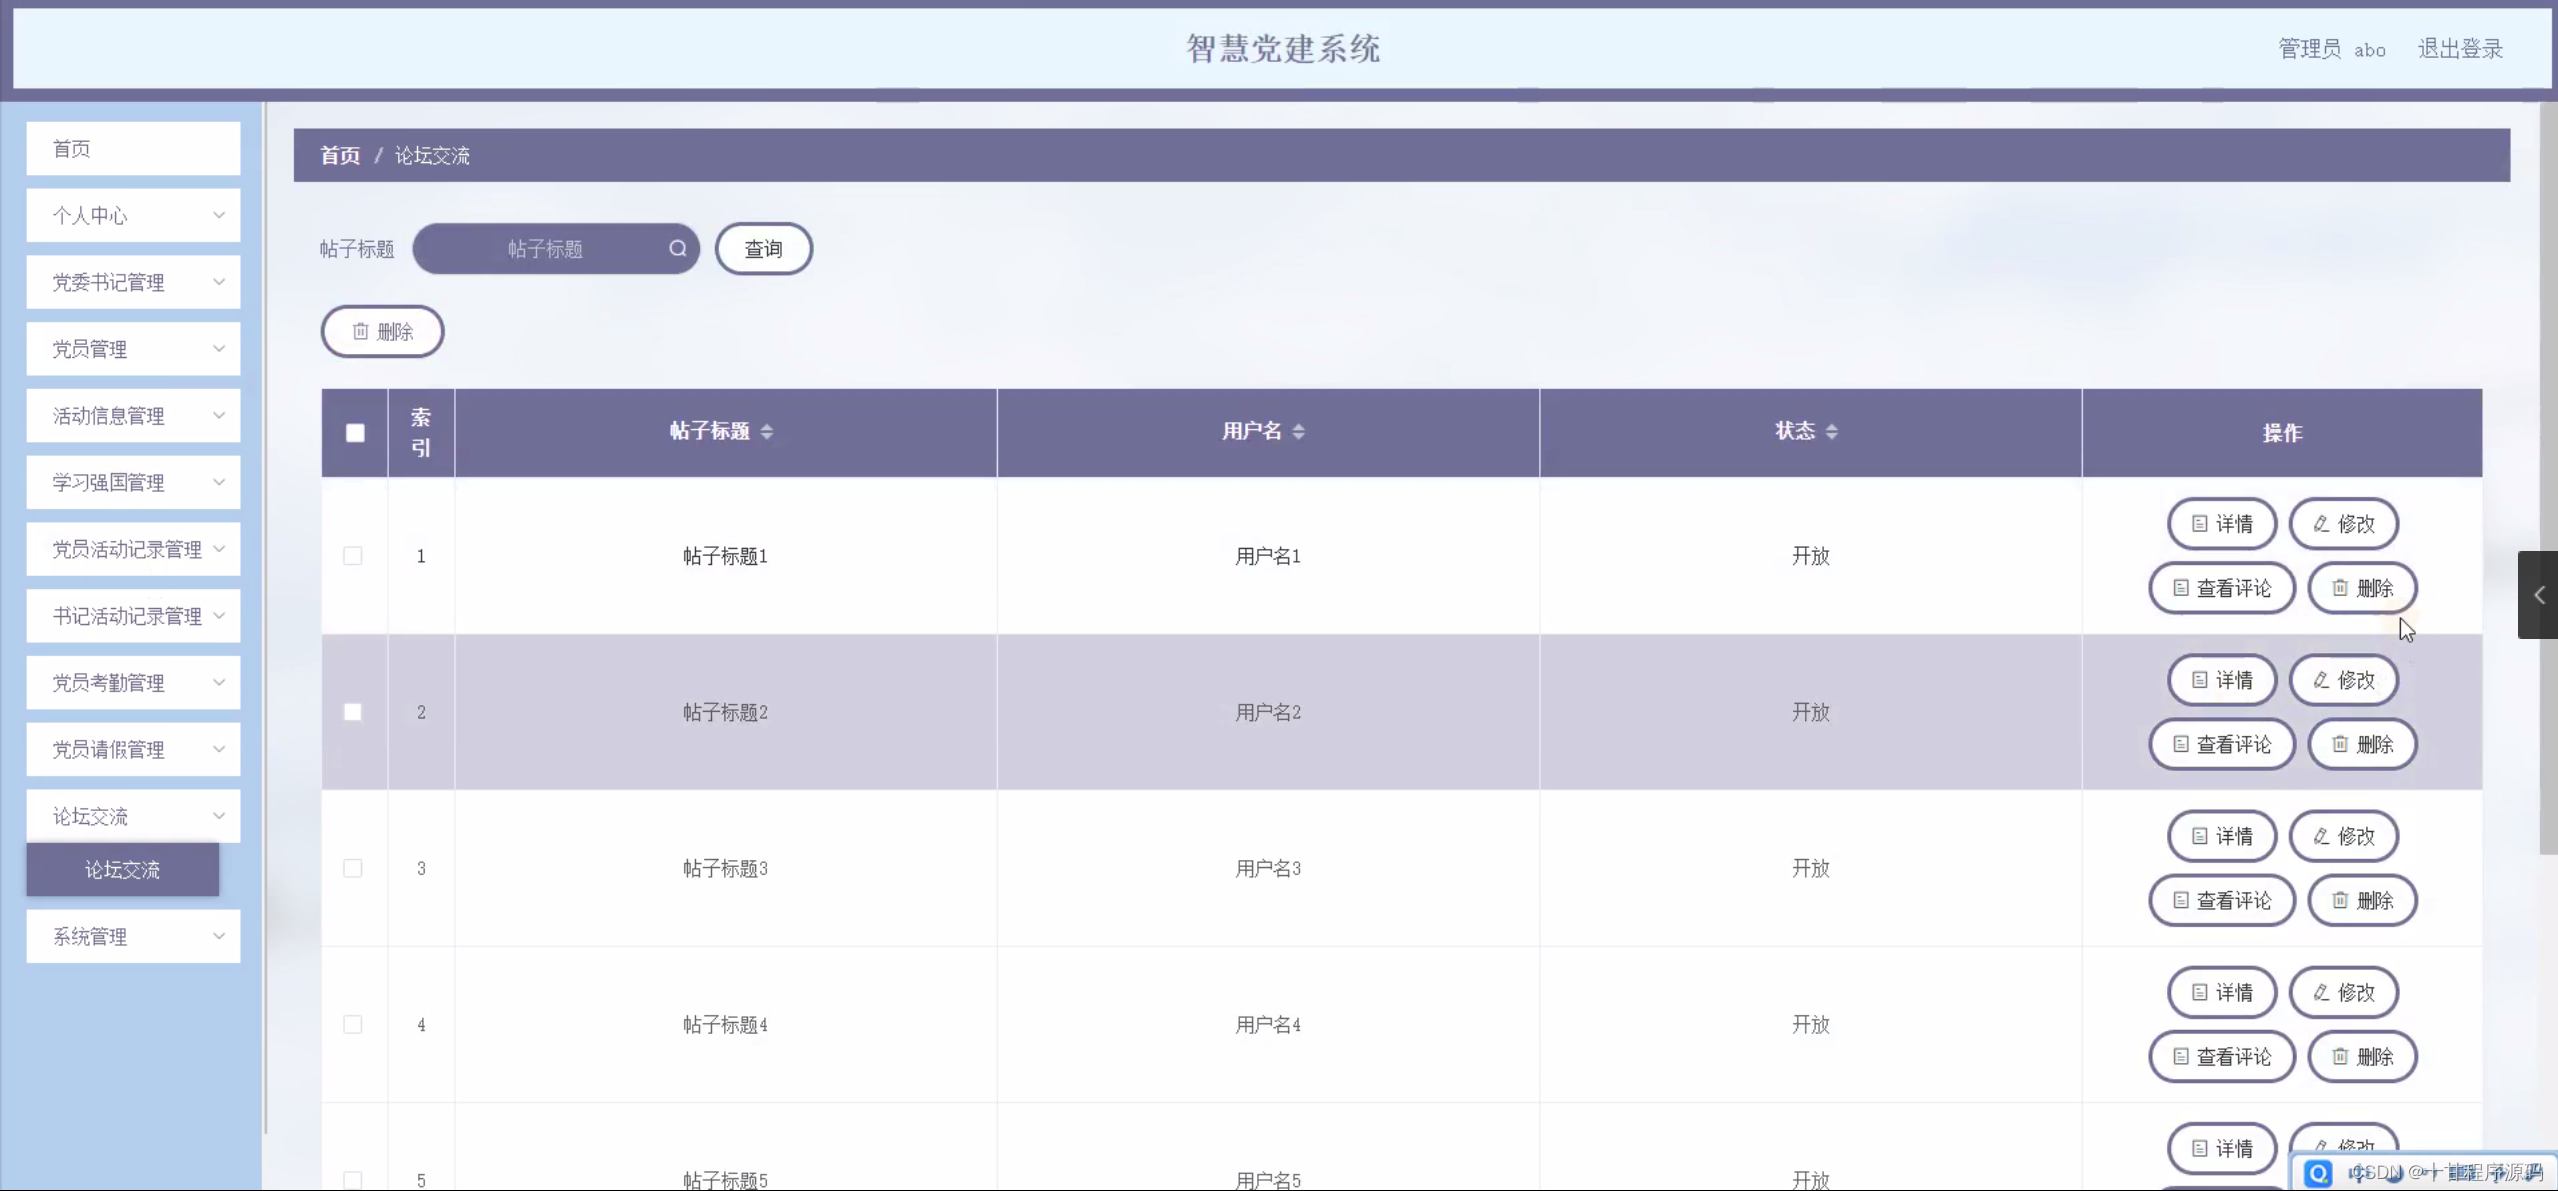Toggle the select-all checkbox in table header

click(x=355, y=433)
